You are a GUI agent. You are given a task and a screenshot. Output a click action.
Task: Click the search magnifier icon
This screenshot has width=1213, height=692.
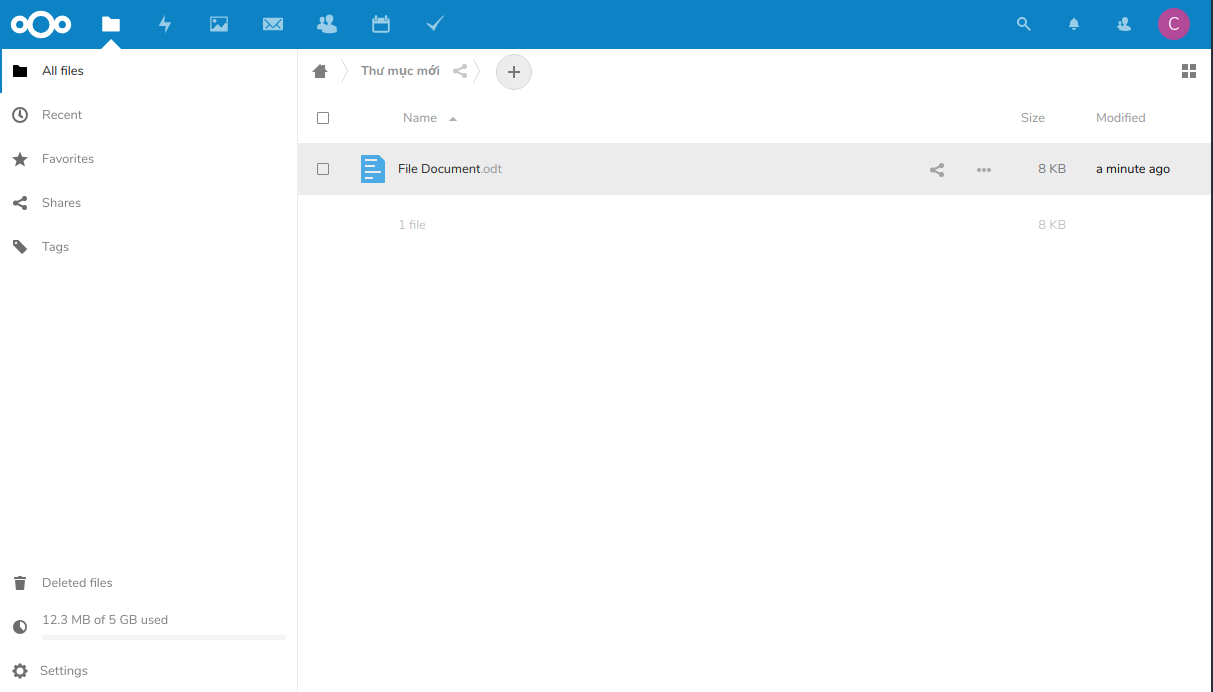coord(1023,24)
